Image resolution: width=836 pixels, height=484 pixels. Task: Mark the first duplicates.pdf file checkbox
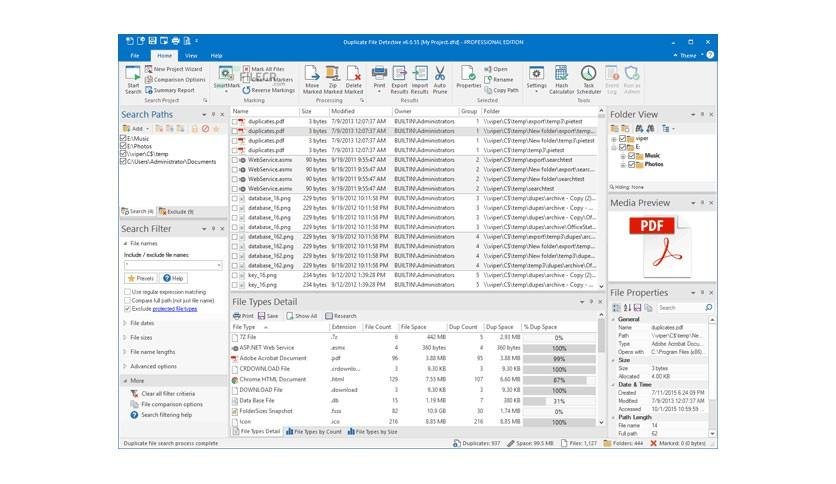pyautogui.click(x=235, y=122)
